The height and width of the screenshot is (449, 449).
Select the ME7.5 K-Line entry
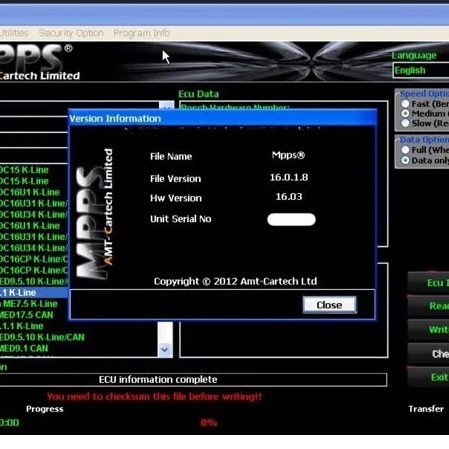[x=29, y=304]
